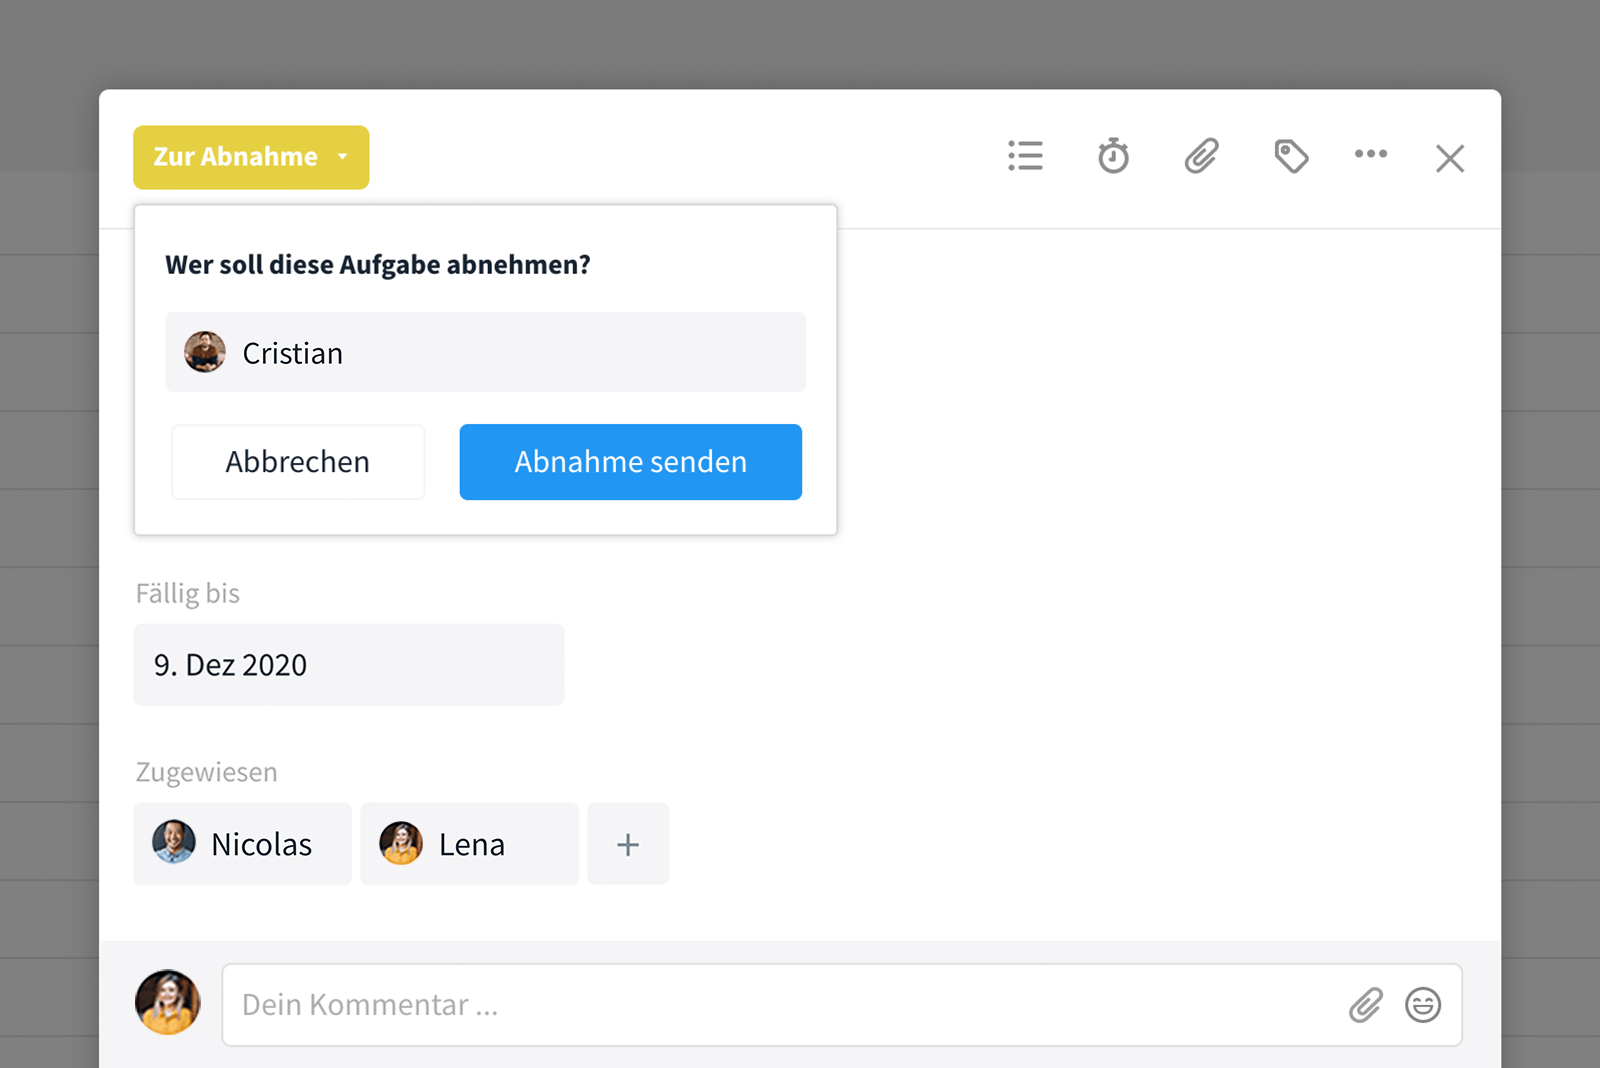Click Cristian's avatar picture
1600x1068 pixels.
pos(205,352)
